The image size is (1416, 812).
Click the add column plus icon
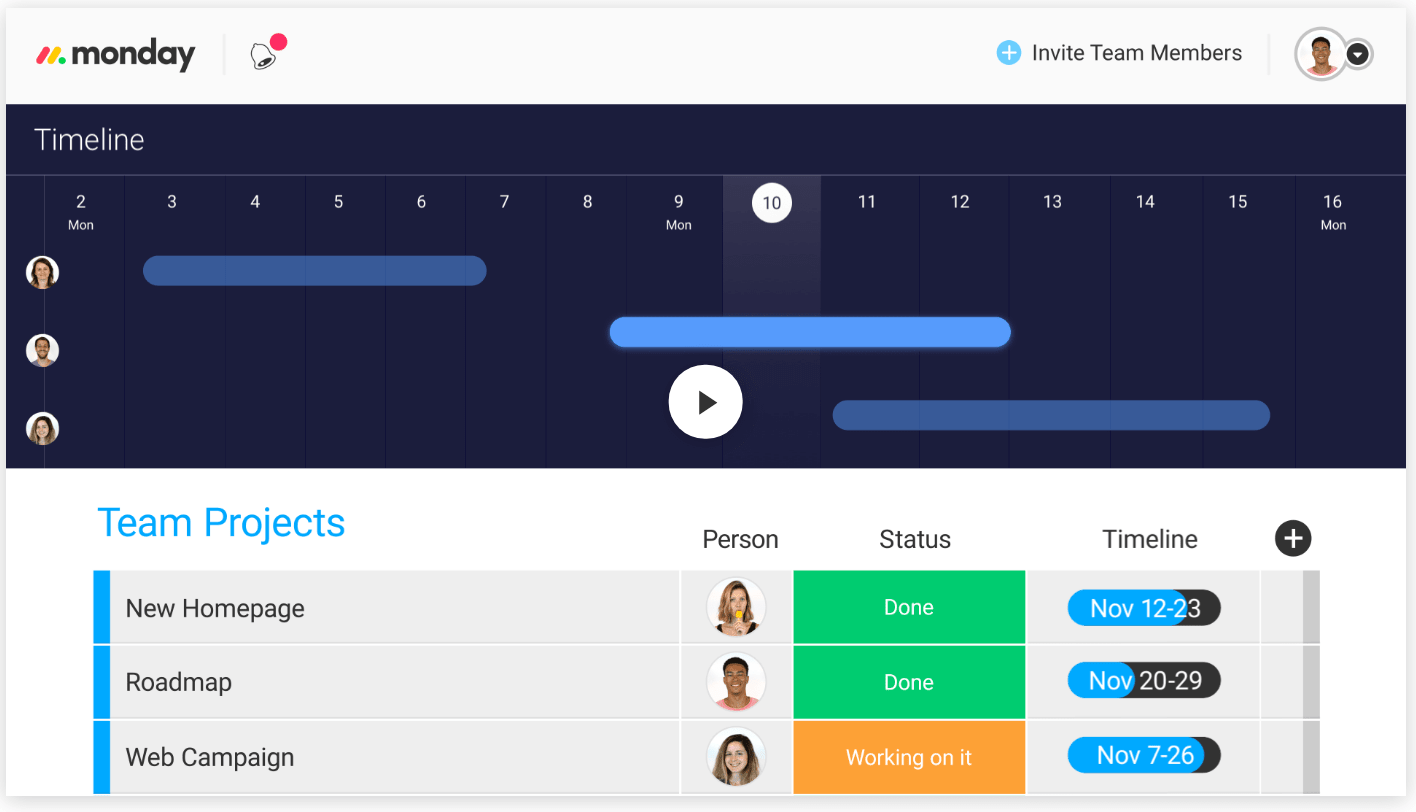tap(1292, 539)
